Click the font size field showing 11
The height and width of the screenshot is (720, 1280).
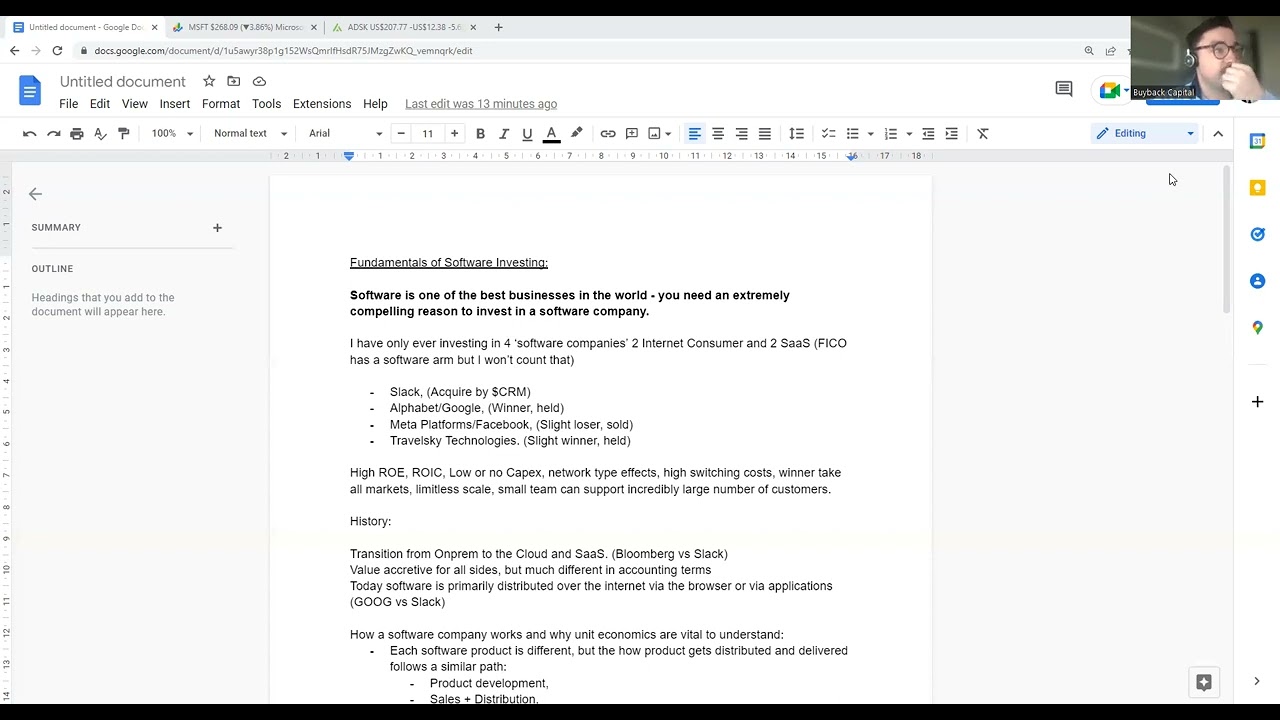point(428,133)
